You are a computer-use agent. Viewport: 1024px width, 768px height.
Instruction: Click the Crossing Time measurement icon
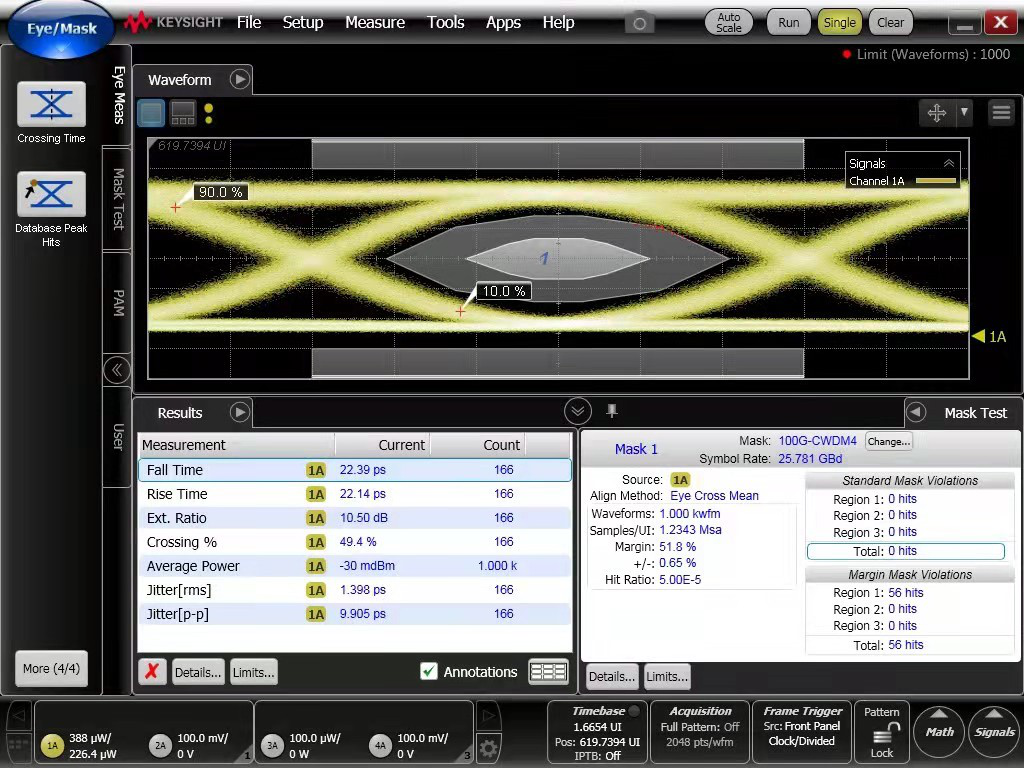click(x=51, y=105)
